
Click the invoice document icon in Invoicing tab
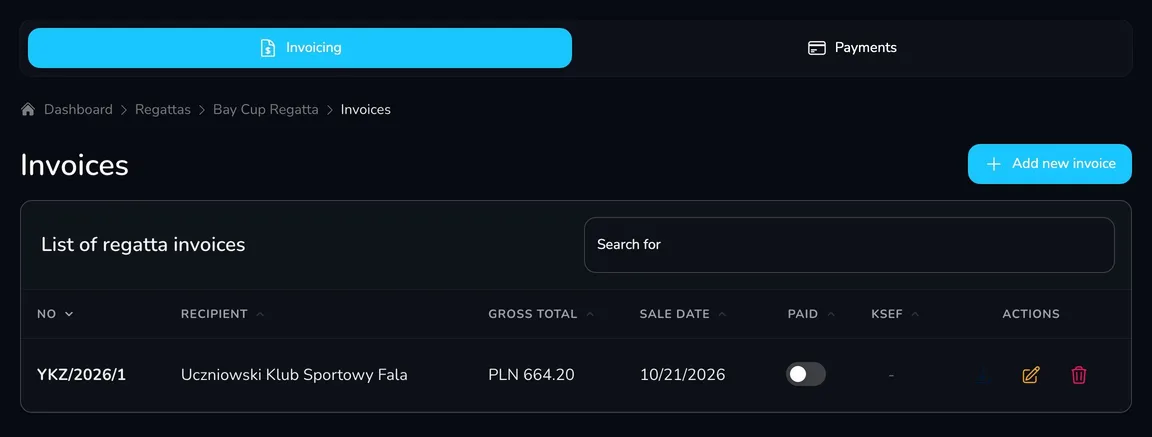point(268,48)
